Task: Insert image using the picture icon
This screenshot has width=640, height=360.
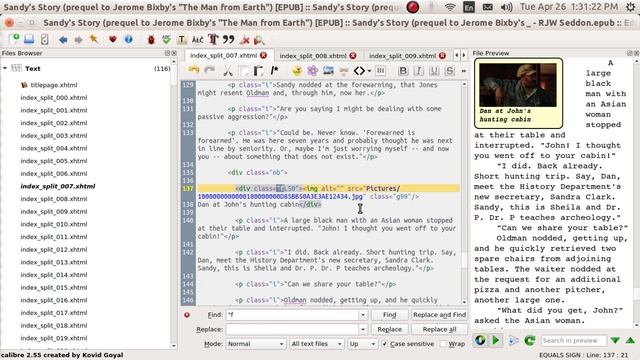Action: click(328, 71)
